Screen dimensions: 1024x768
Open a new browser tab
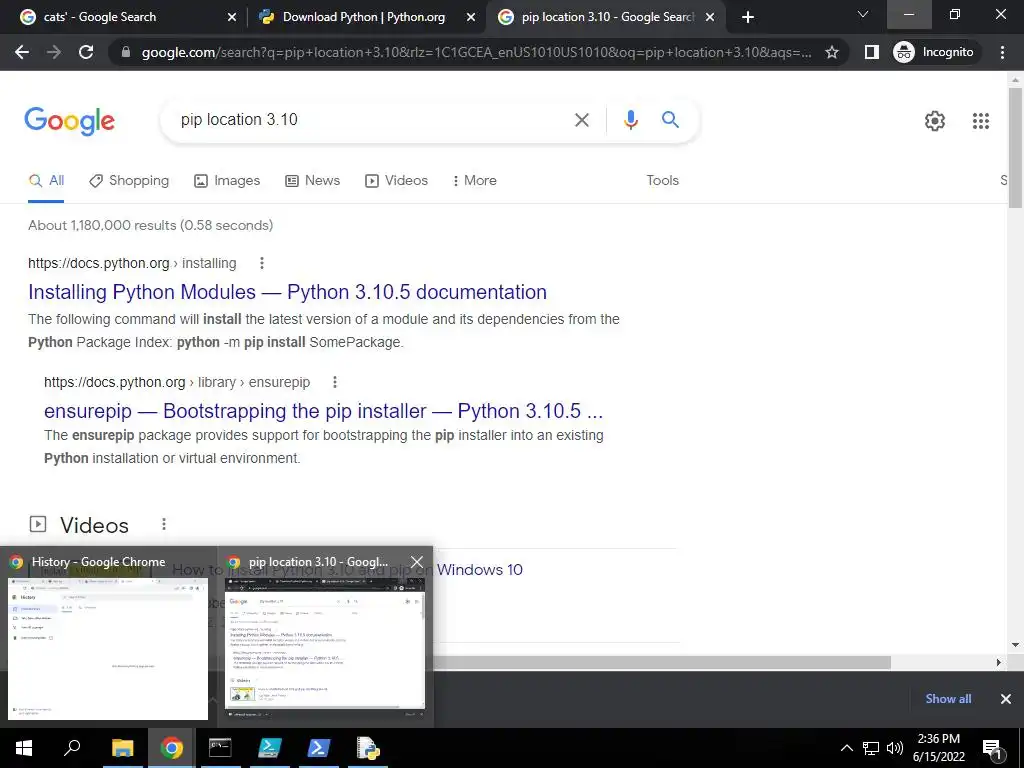pyautogui.click(x=748, y=17)
